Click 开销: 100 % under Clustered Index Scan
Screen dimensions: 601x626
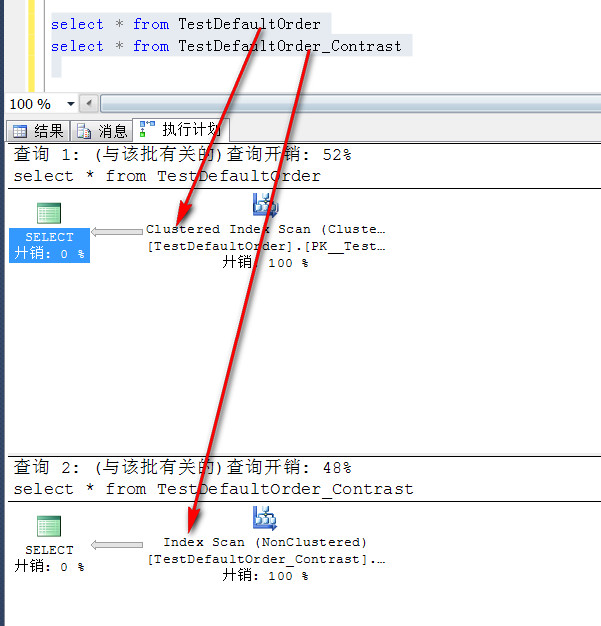tap(265, 263)
